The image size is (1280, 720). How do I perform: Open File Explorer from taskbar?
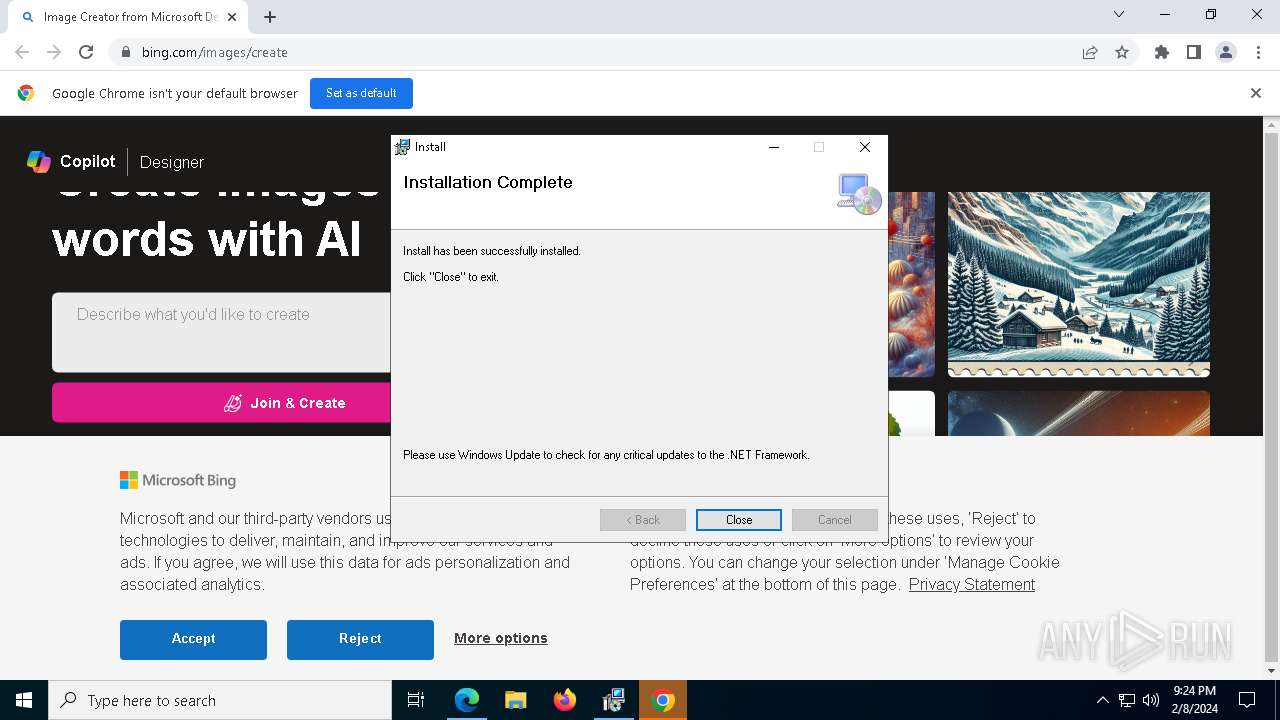pos(515,700)
